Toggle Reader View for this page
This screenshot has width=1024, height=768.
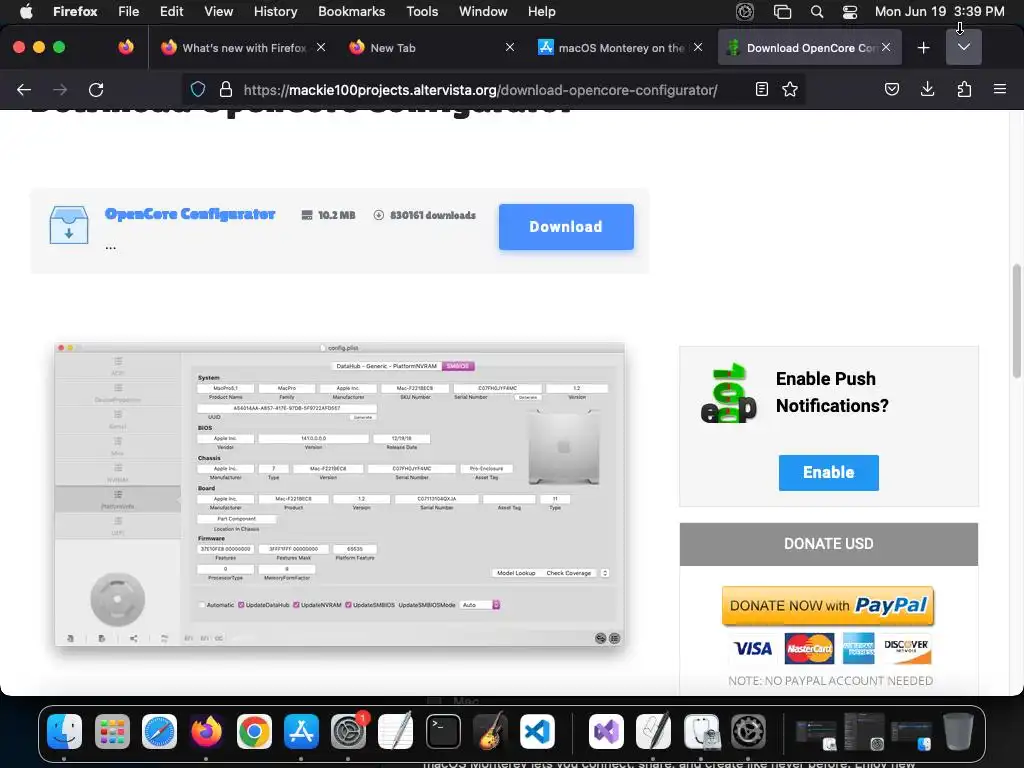click(761, 89)
